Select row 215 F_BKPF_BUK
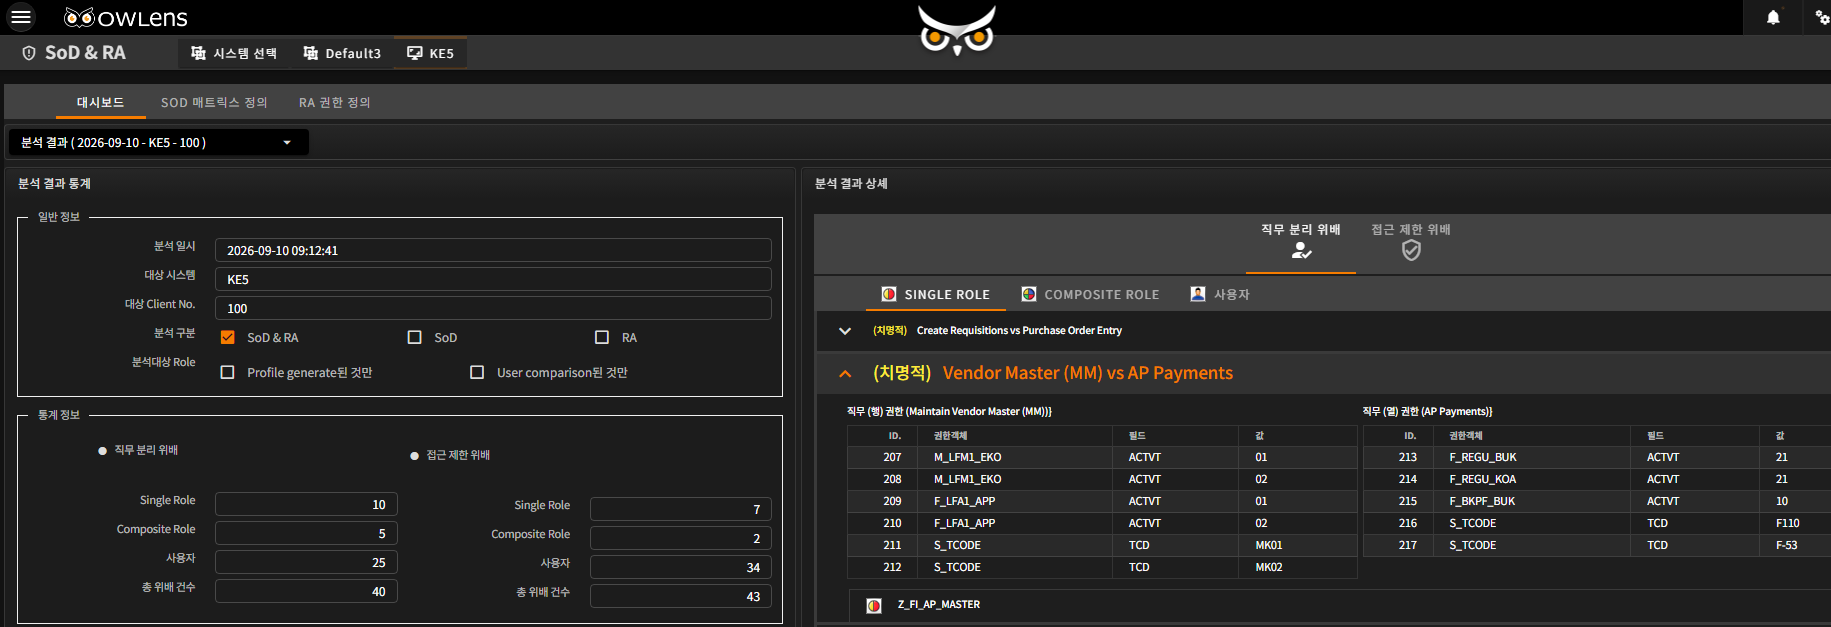 tap(1597, 501)
